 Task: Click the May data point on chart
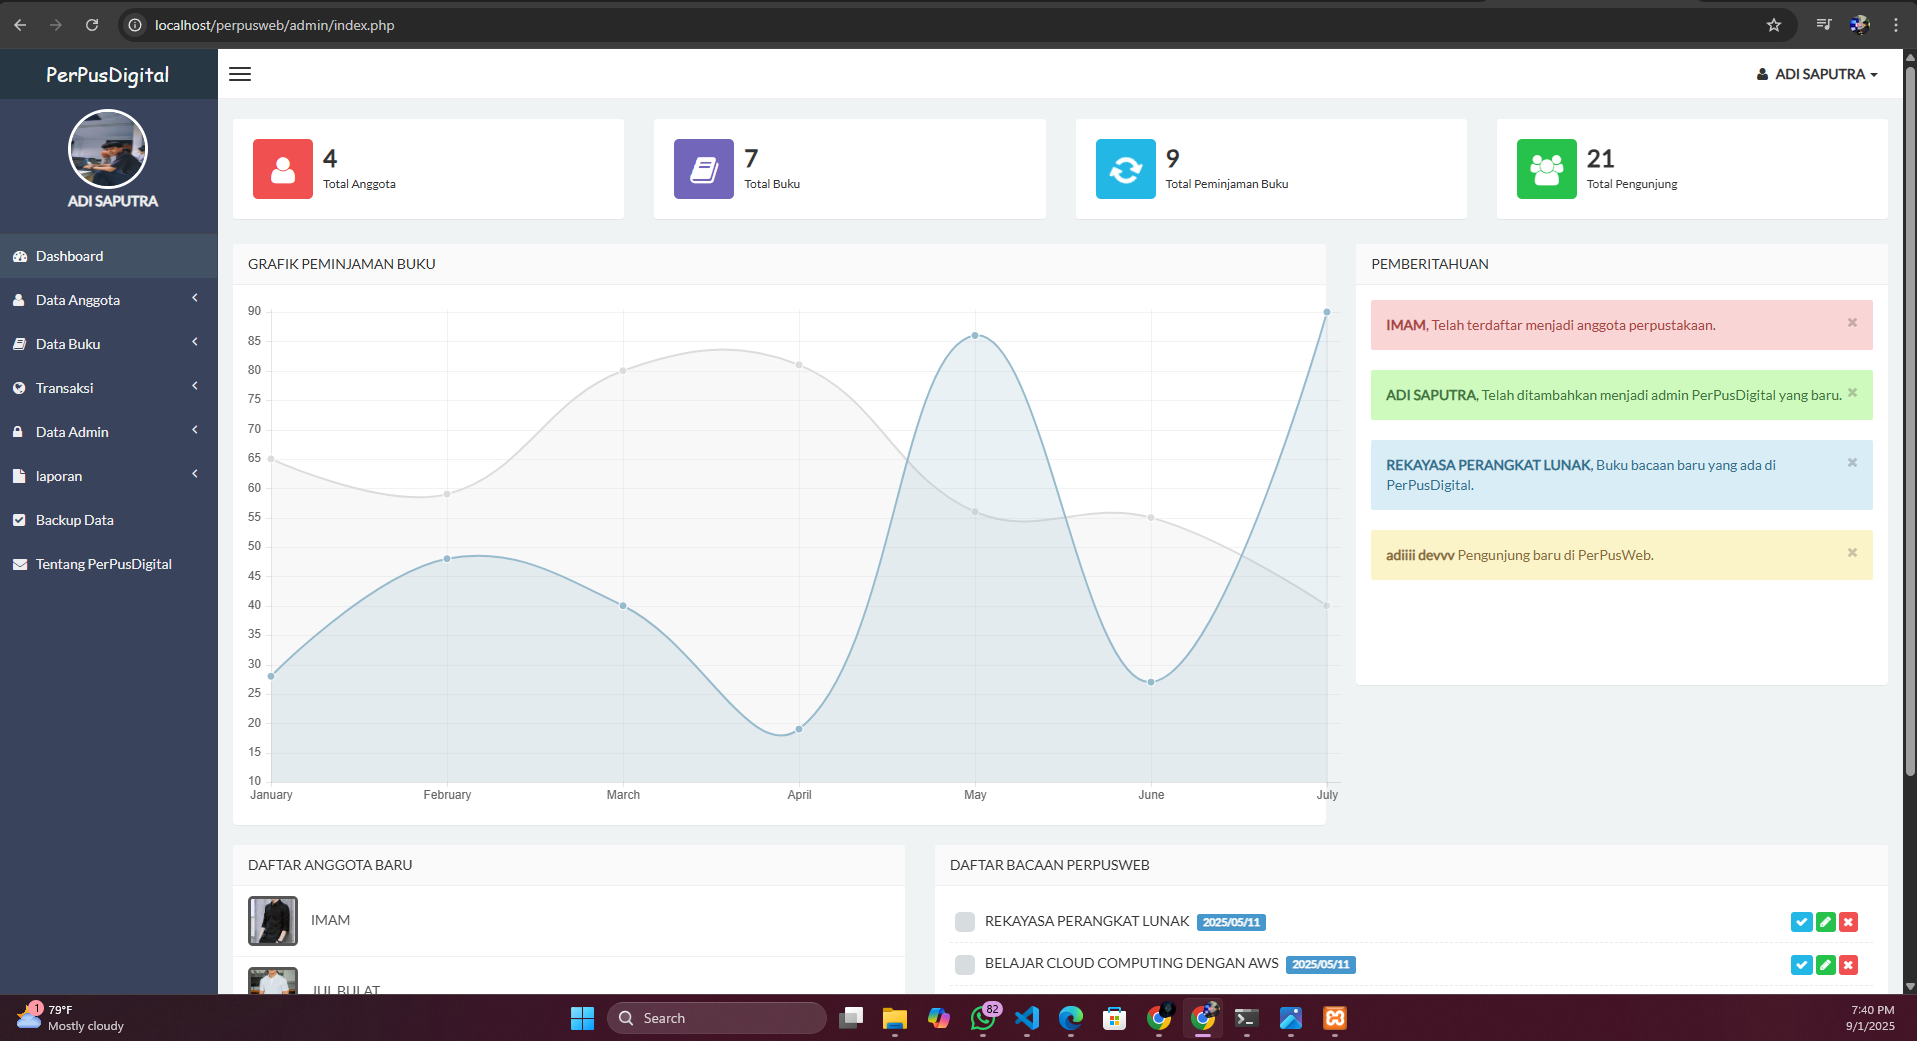click(x=975, y=336)
